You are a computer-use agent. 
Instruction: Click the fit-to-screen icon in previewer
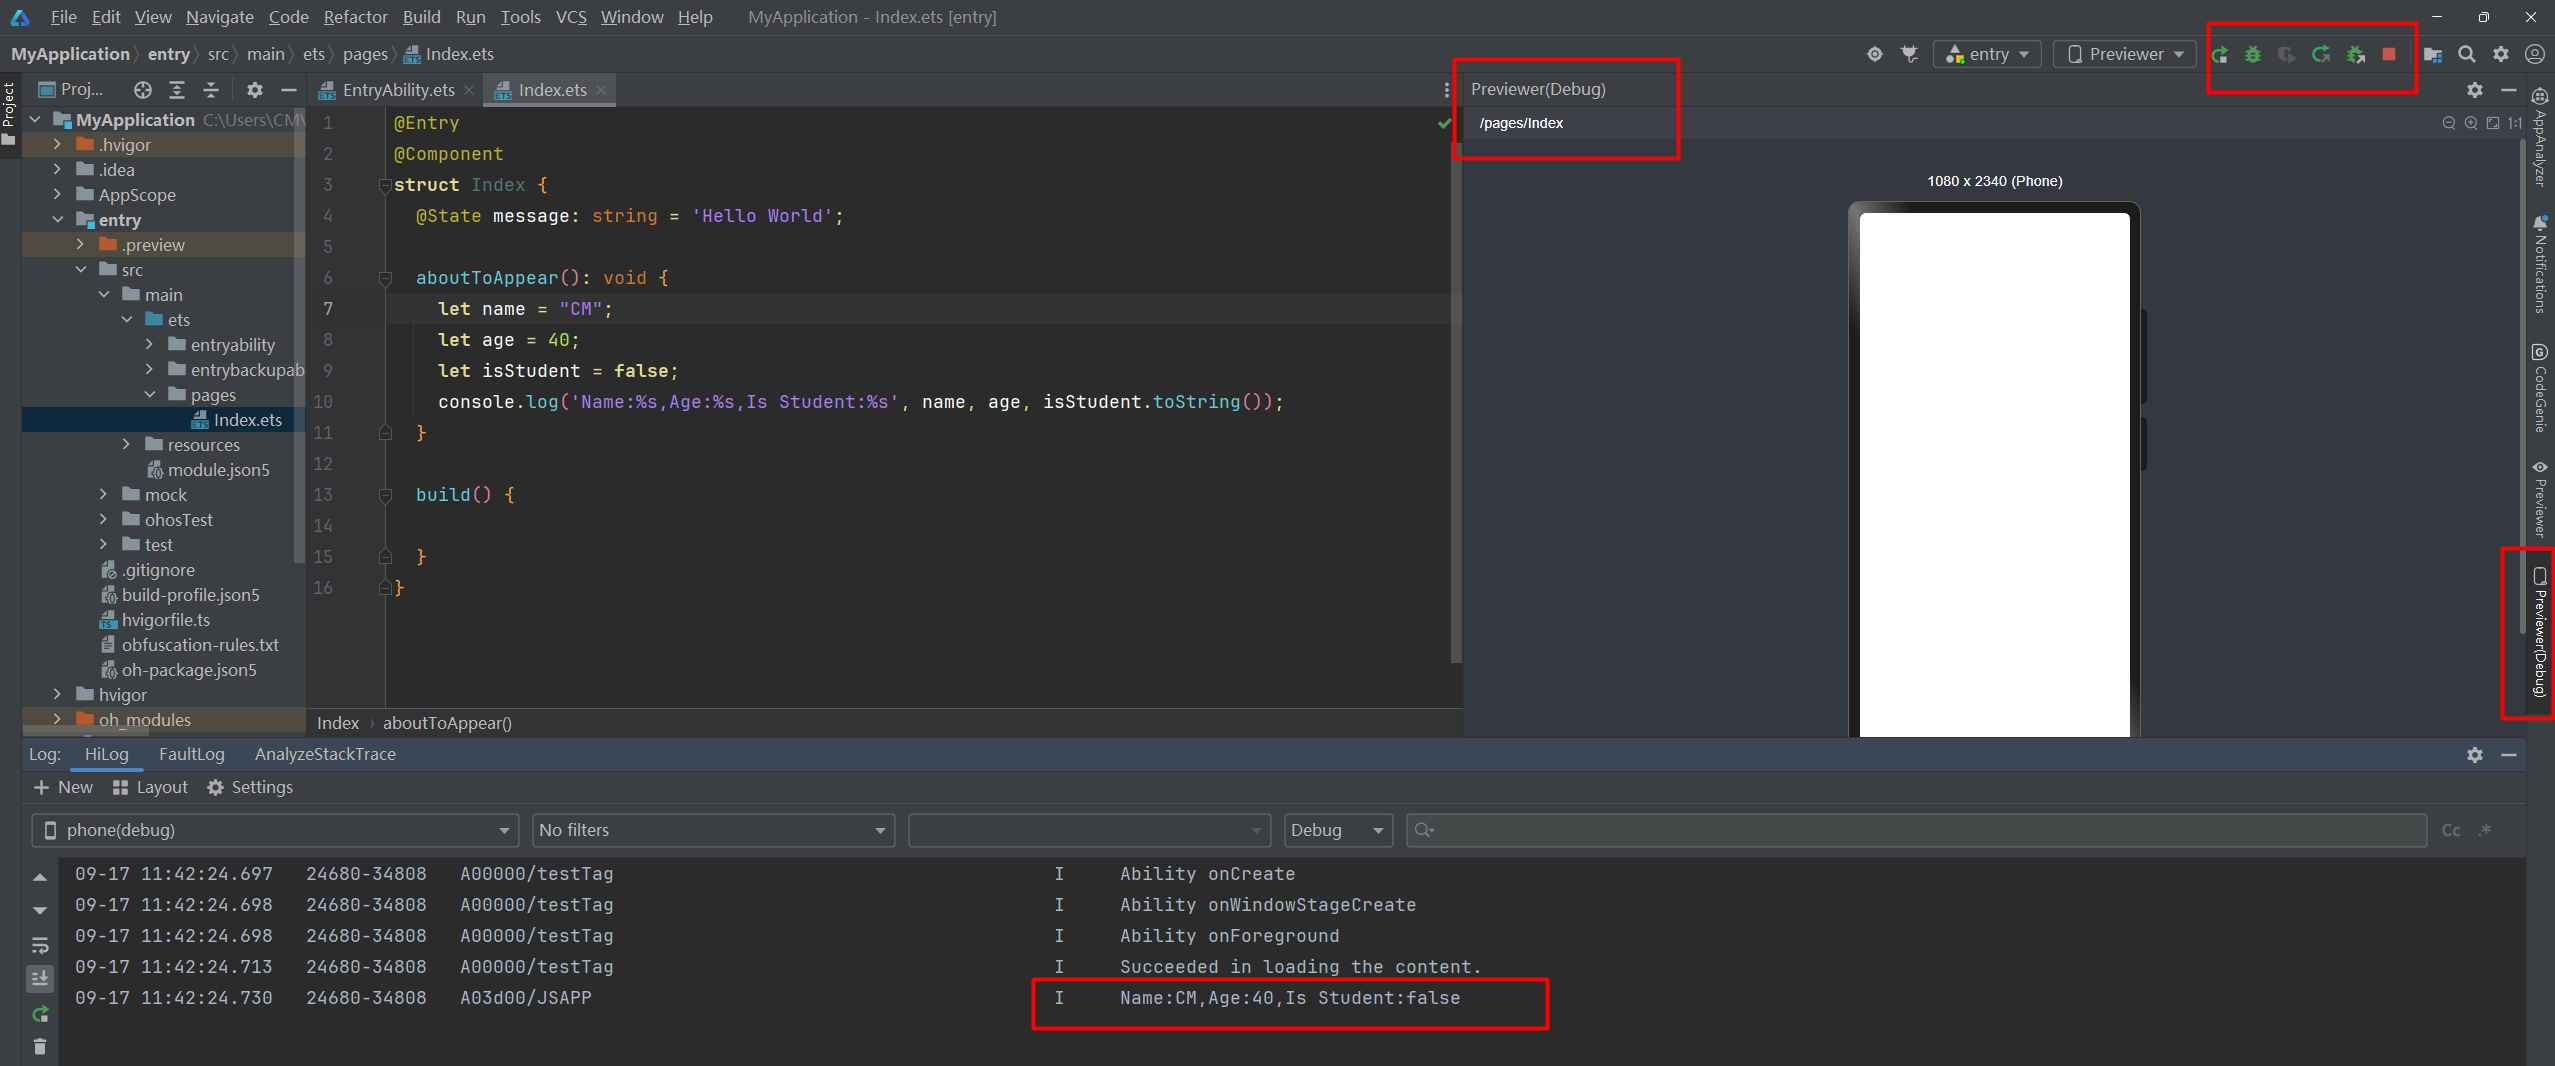(x=2493, y=123)
